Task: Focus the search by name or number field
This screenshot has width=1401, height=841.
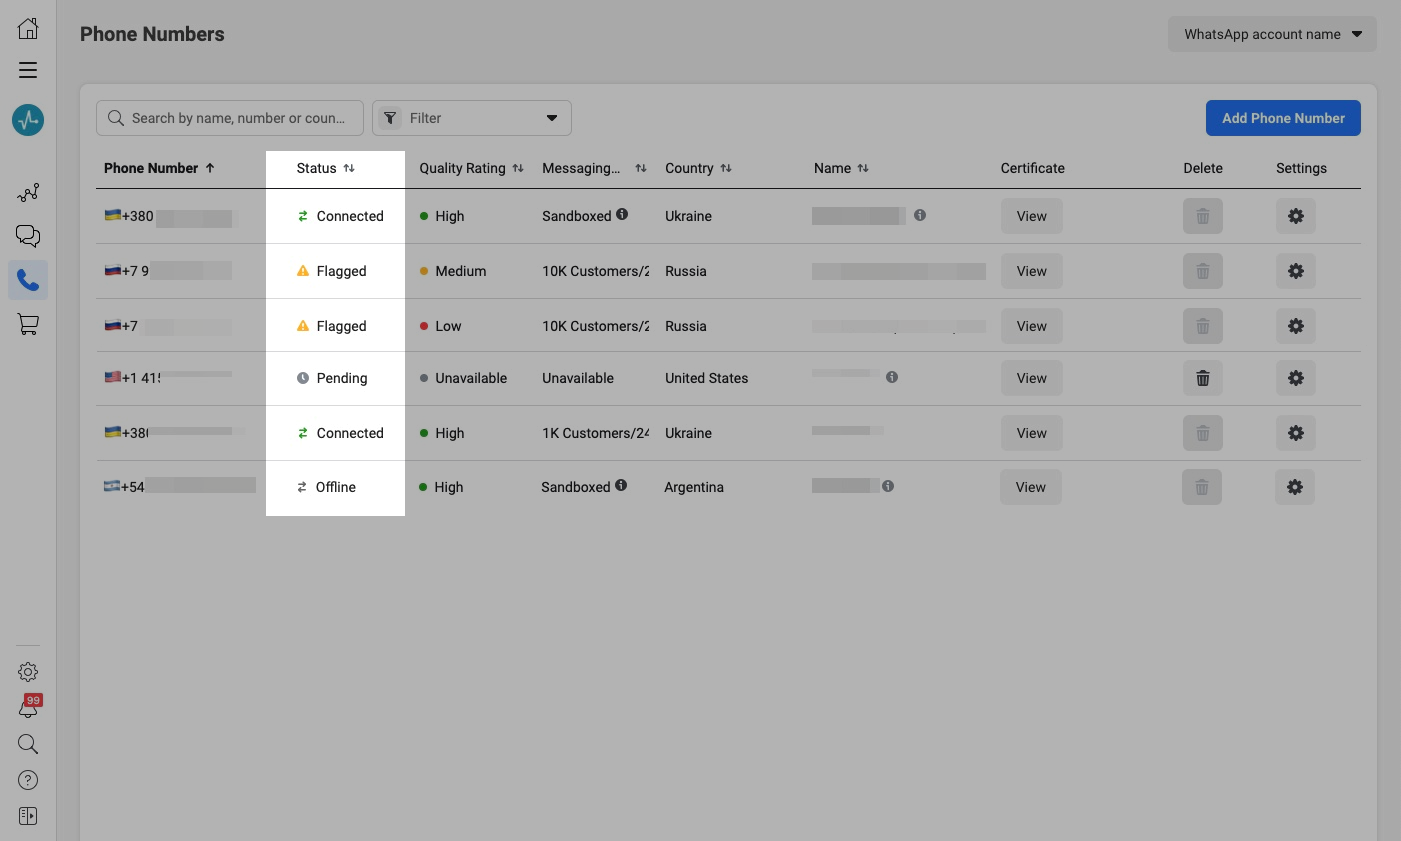Action: tap(238, 118)
